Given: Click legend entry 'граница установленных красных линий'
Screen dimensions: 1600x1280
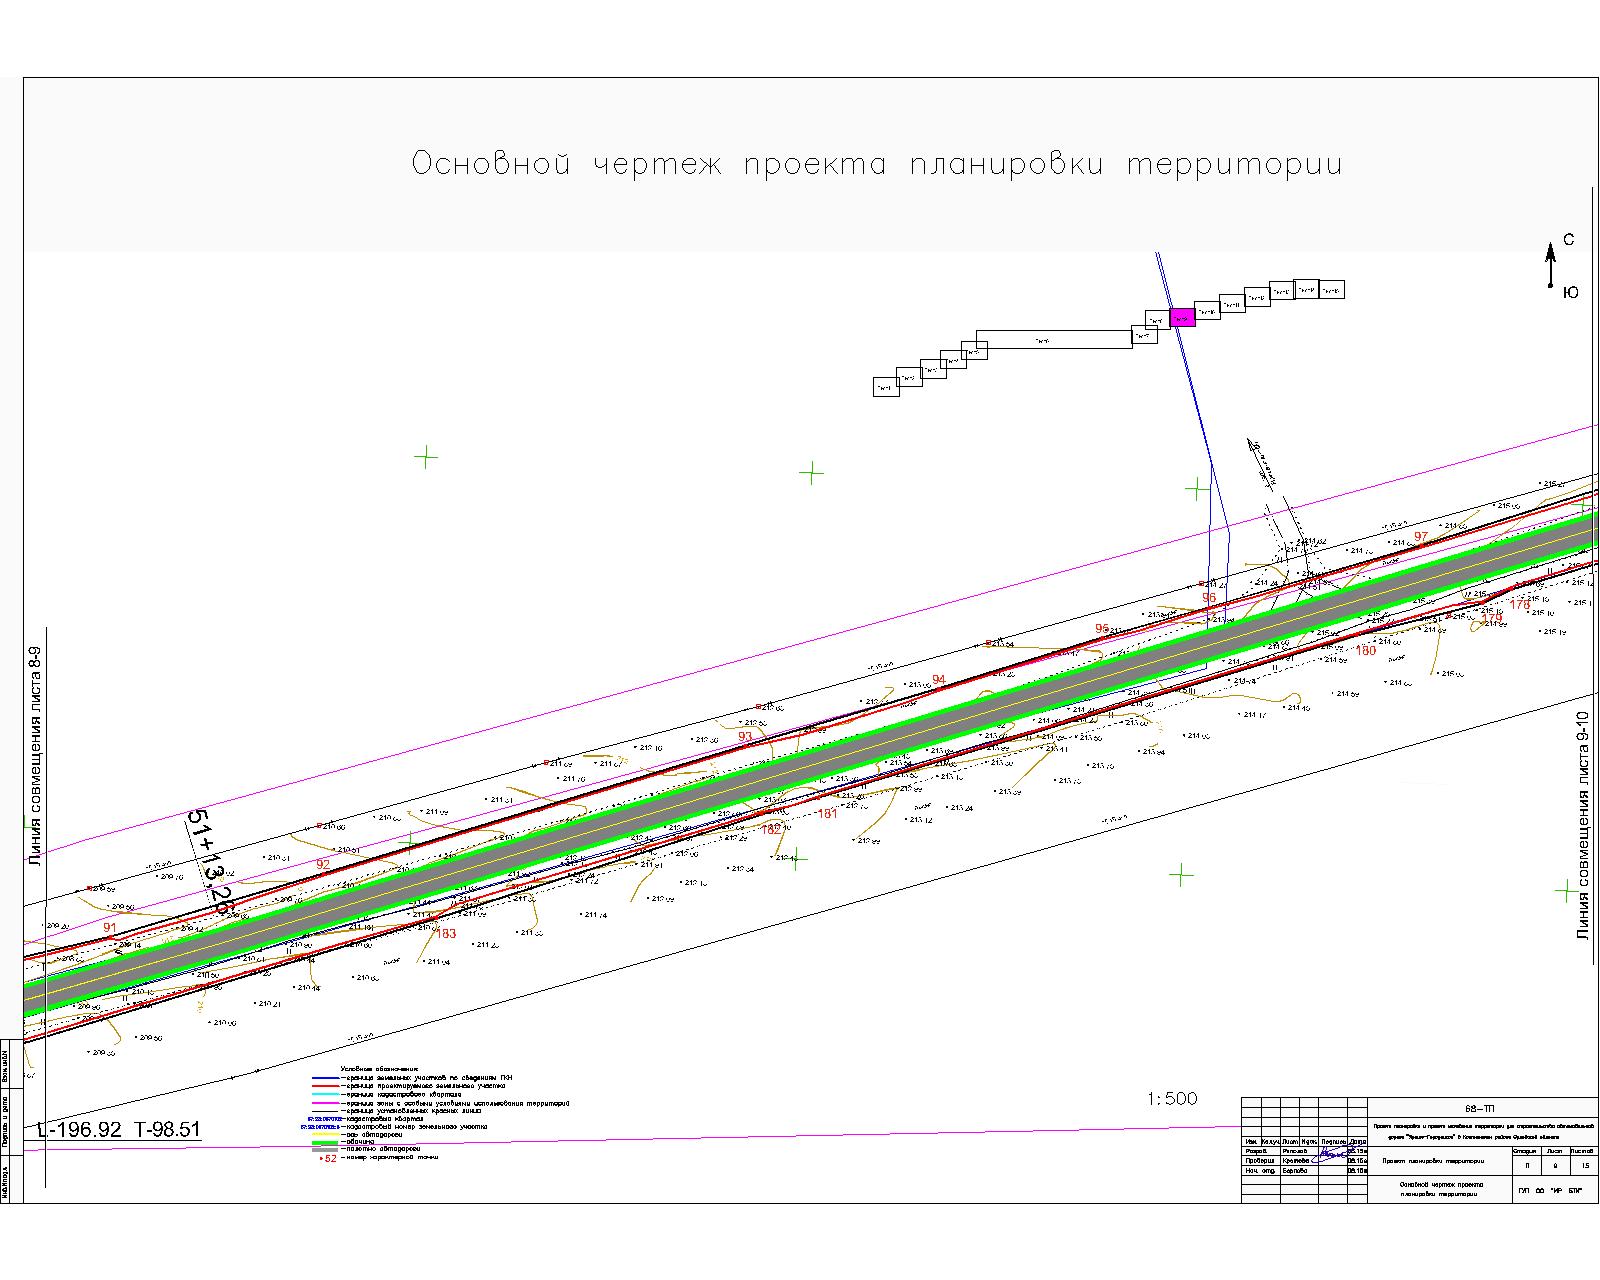Looking at the screenshot, I should click(414, 1111).
